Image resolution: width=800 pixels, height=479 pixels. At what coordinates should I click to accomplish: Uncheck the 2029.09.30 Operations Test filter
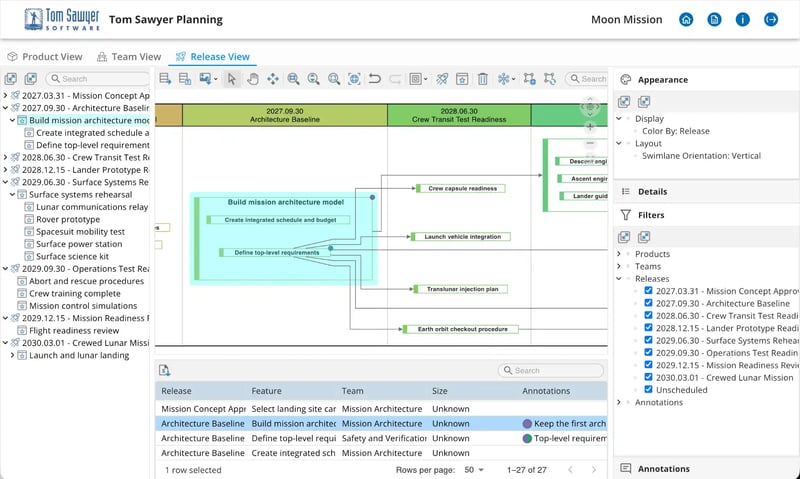[648, 352]
